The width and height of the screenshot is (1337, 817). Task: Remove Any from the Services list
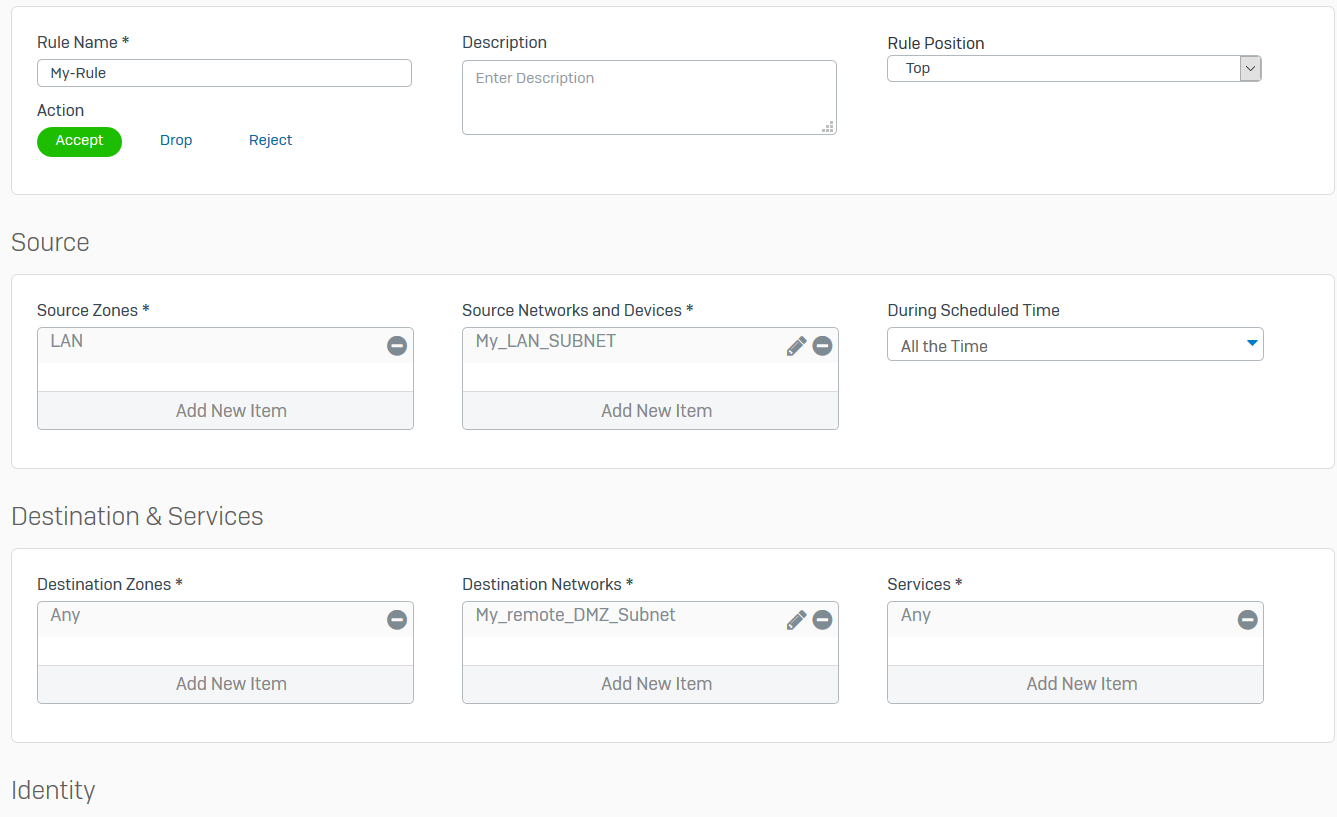click(1247, 620)
